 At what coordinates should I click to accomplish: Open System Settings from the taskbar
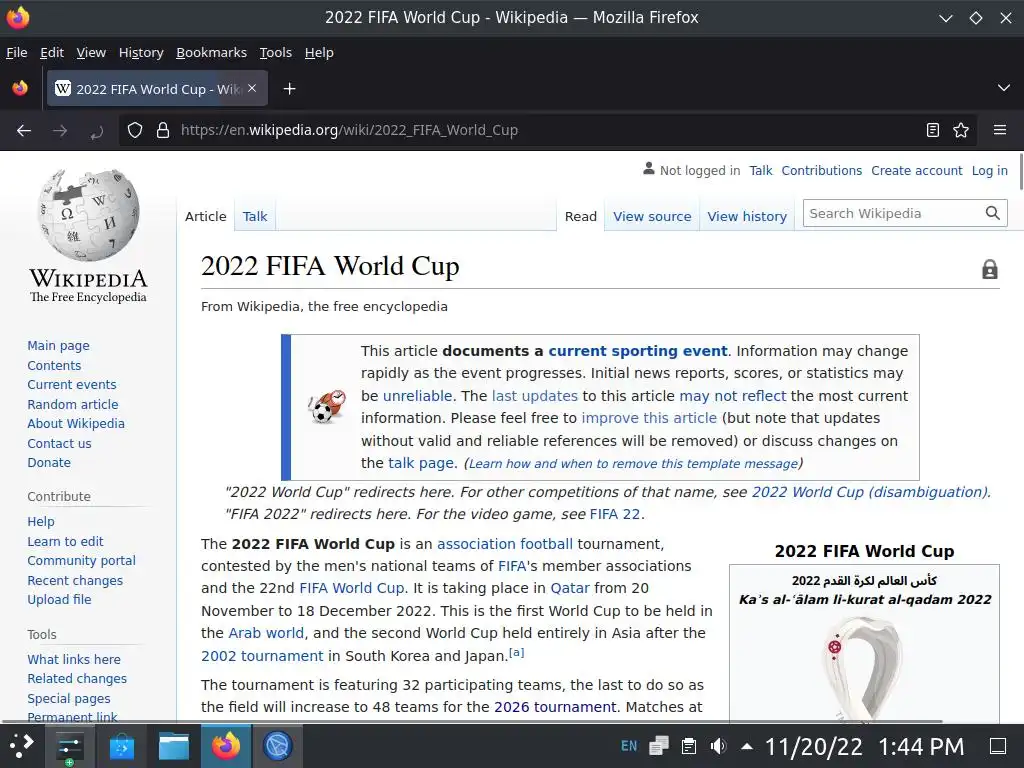click(69, 746)
